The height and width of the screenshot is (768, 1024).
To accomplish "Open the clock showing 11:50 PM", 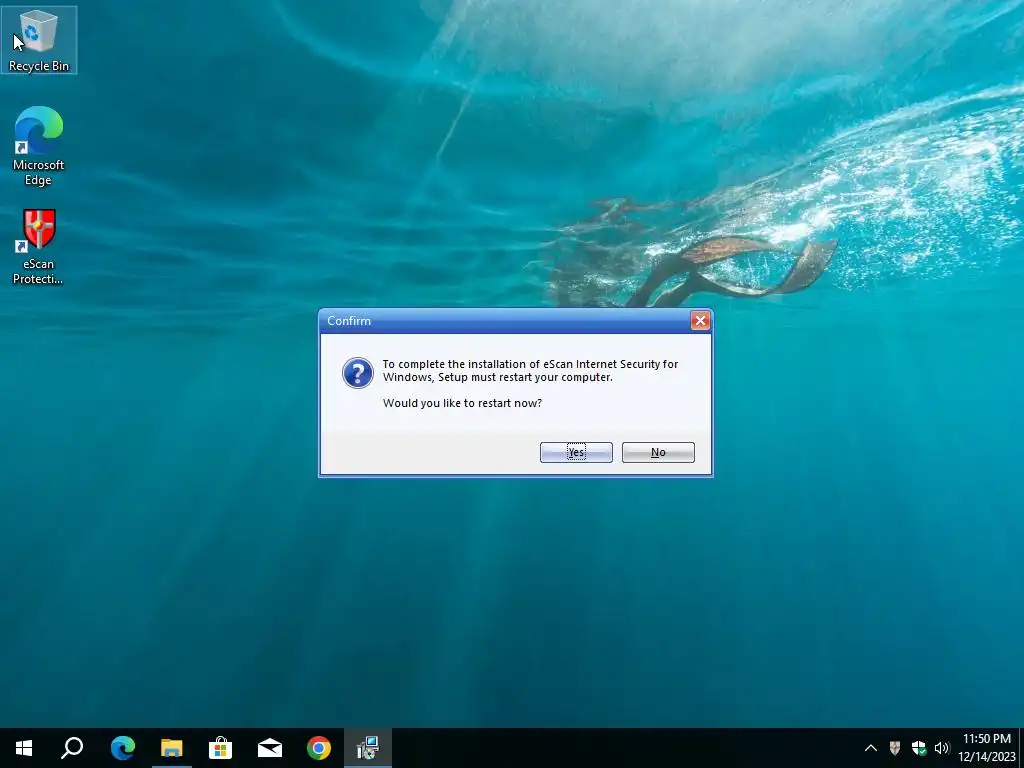I will [x=987, y=748].
